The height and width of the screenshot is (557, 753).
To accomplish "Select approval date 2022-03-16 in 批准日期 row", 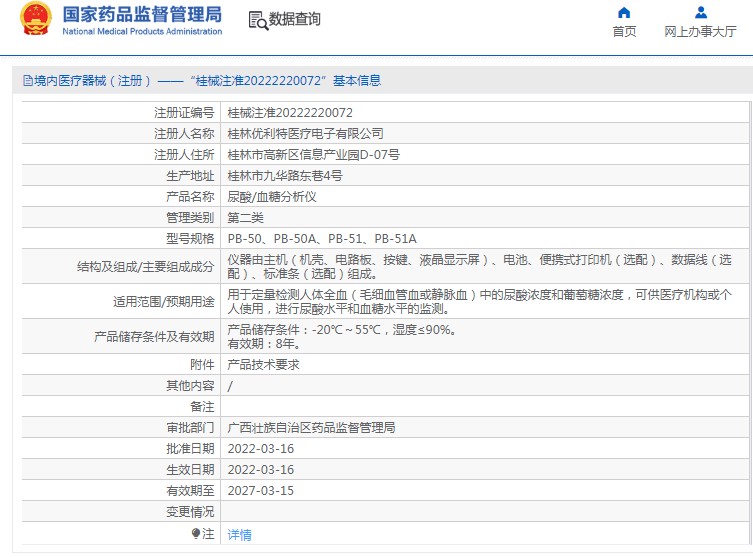I will tap(261, 449).
